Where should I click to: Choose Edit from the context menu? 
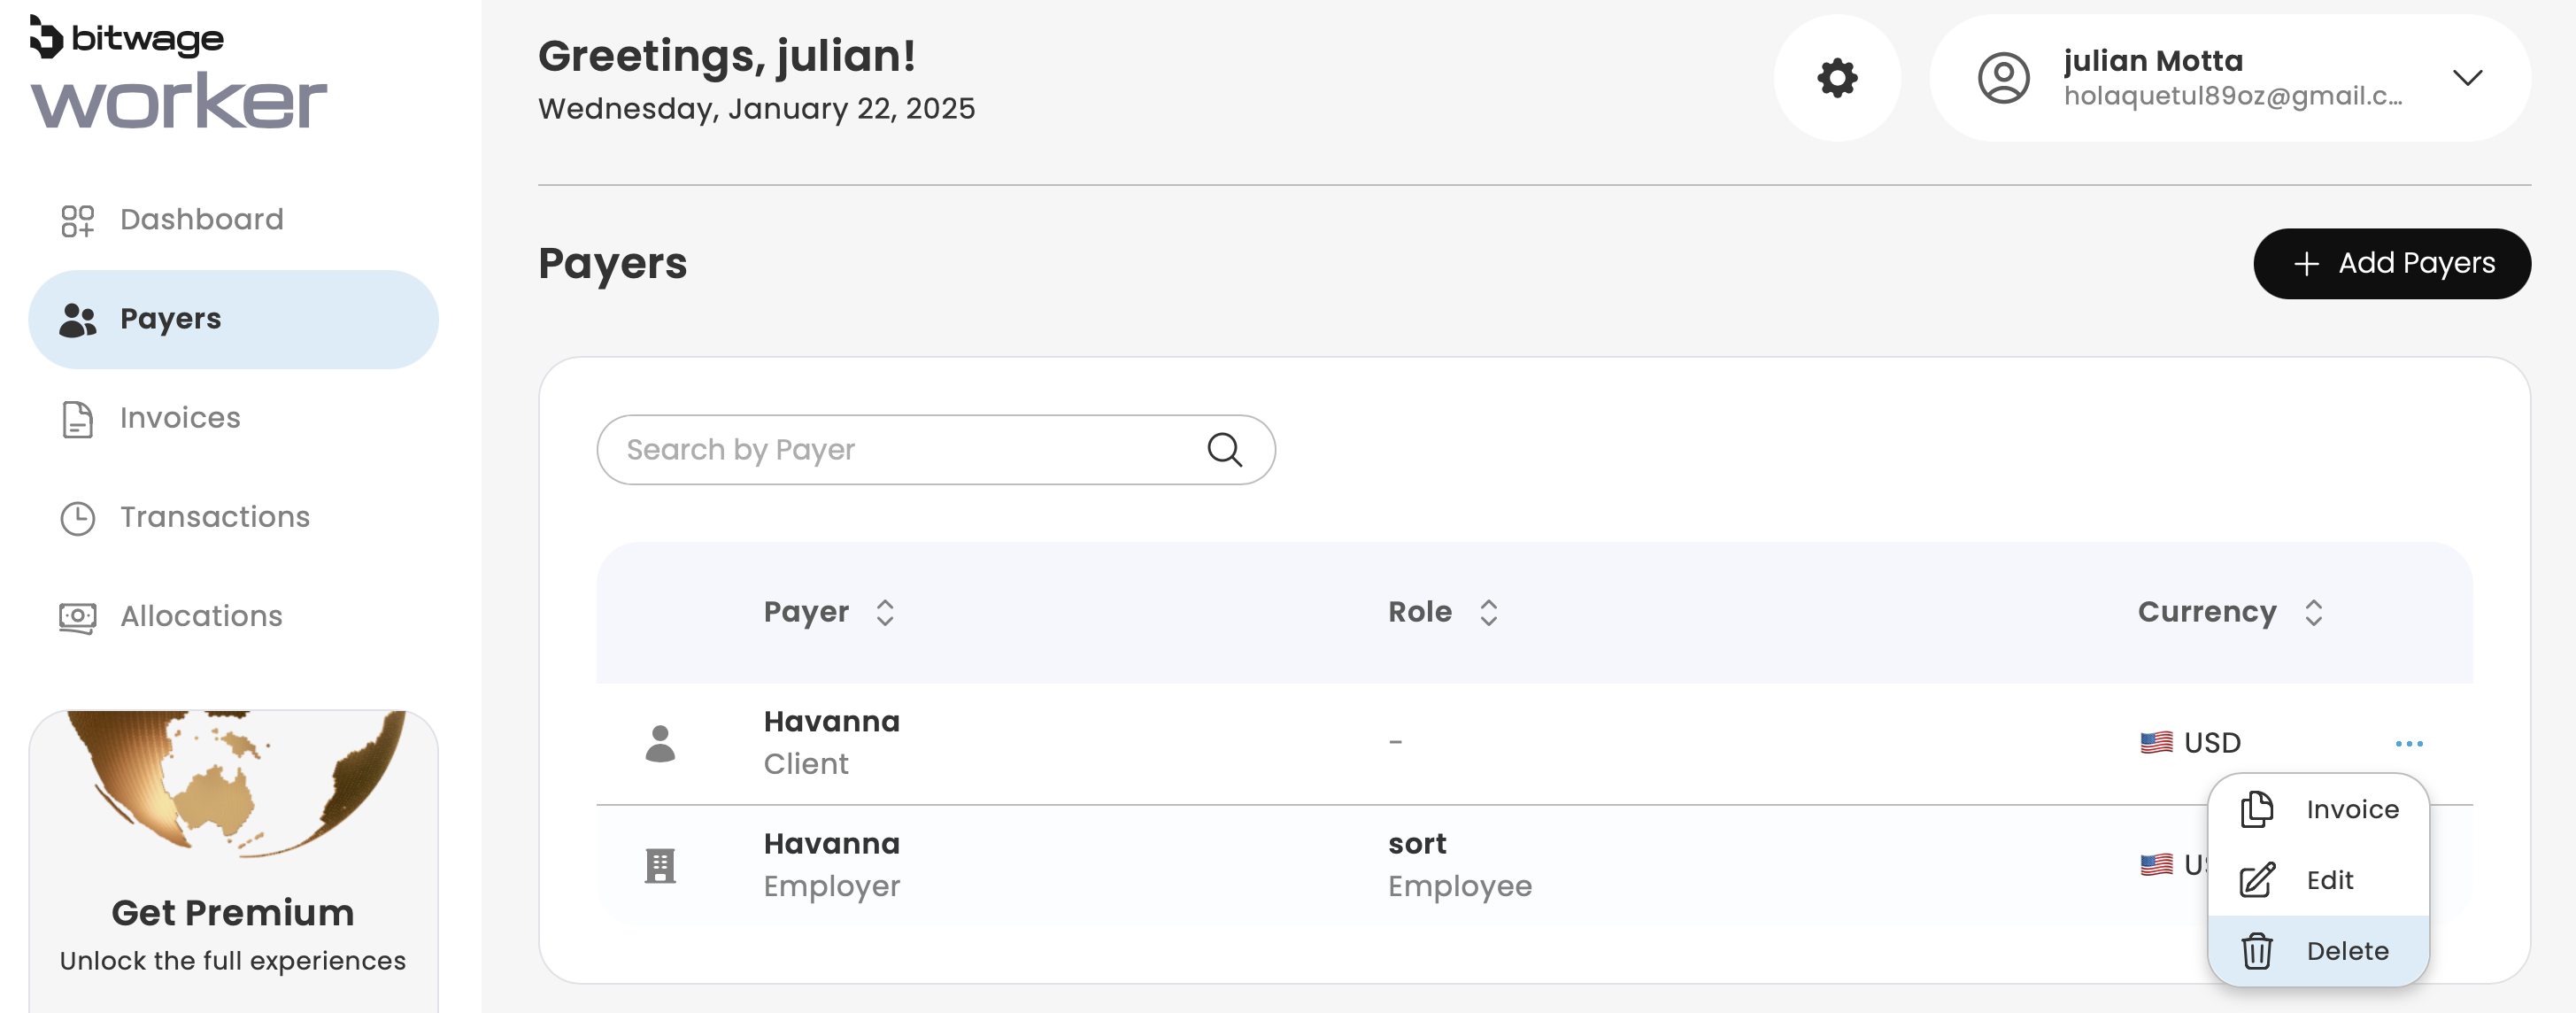click(x=2329, y=880)
